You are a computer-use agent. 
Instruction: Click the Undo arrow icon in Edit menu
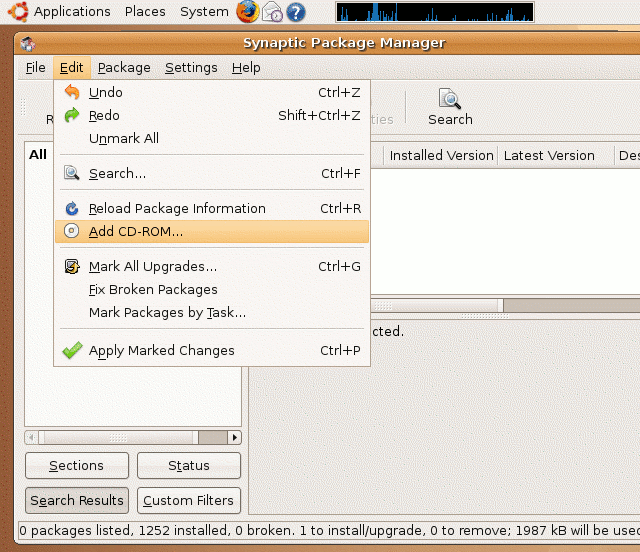click(x=72, y=92)
